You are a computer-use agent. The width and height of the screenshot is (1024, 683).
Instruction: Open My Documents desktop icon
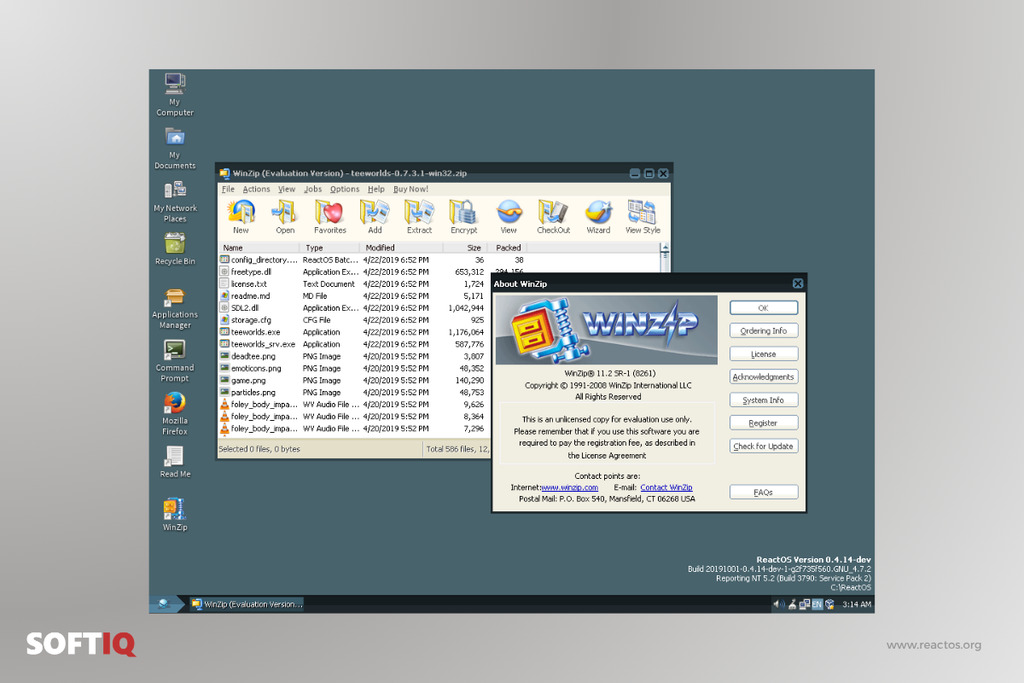point(174,148)
